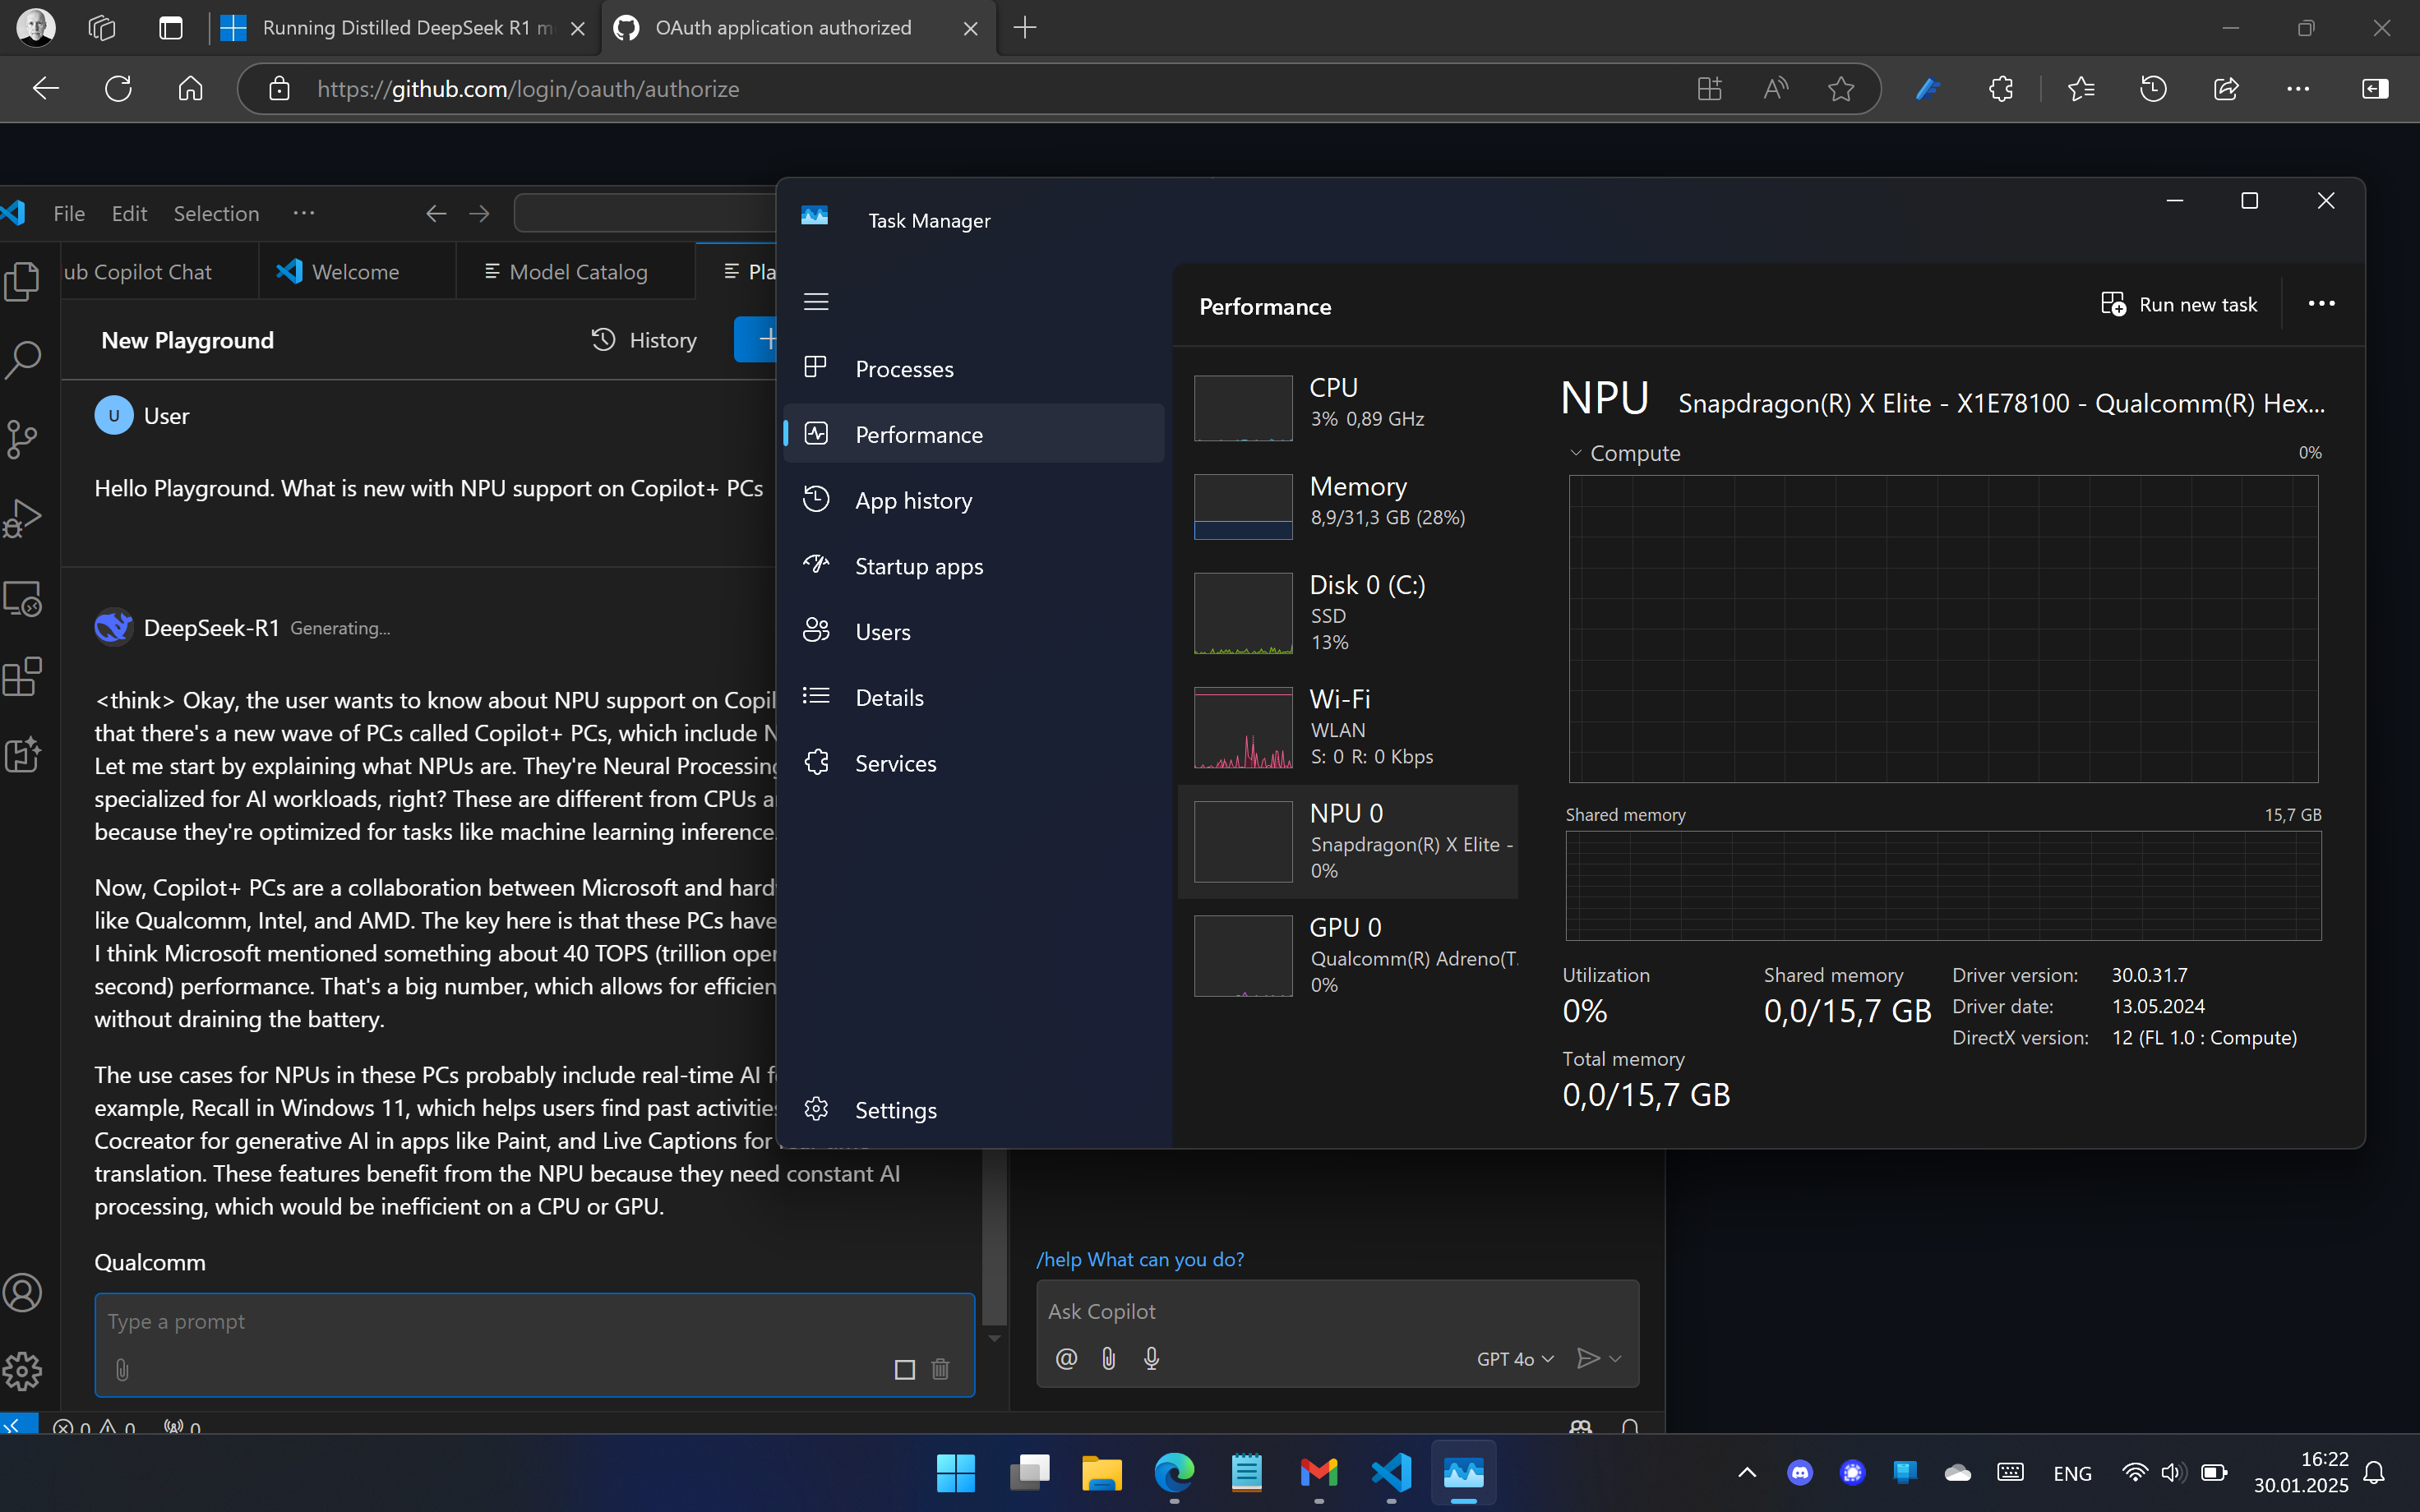Click the Run and Debug icon
This screenshot has height=1512, width=2420.
22,518
